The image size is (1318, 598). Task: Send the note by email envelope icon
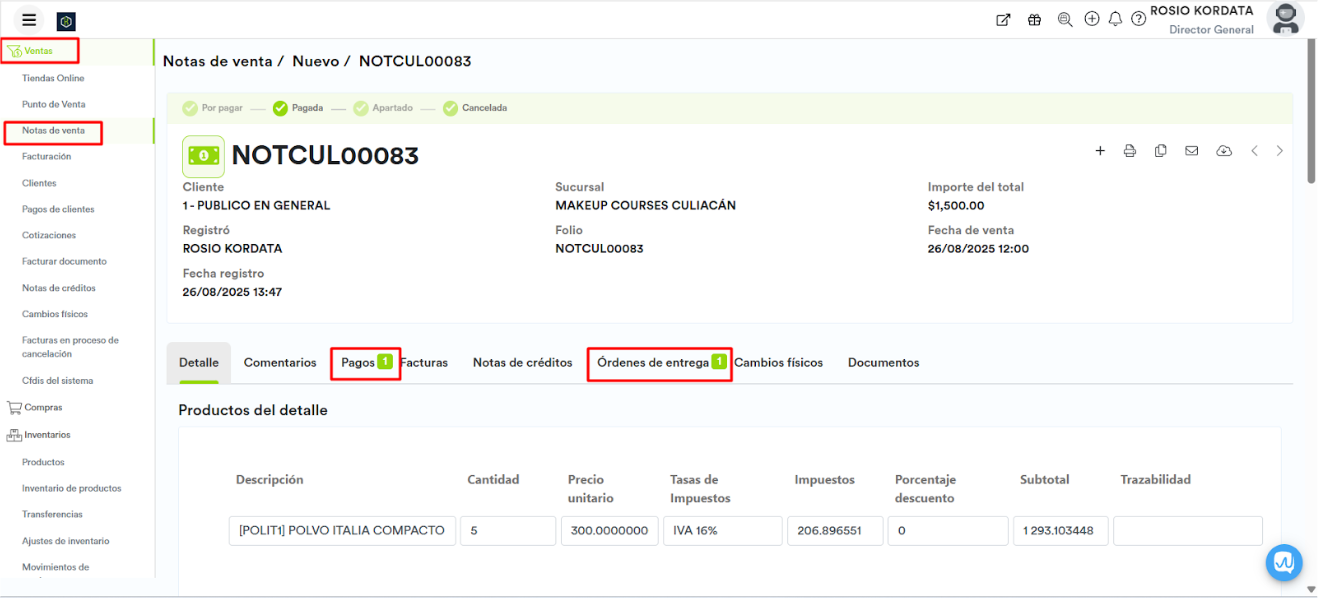1191,151
